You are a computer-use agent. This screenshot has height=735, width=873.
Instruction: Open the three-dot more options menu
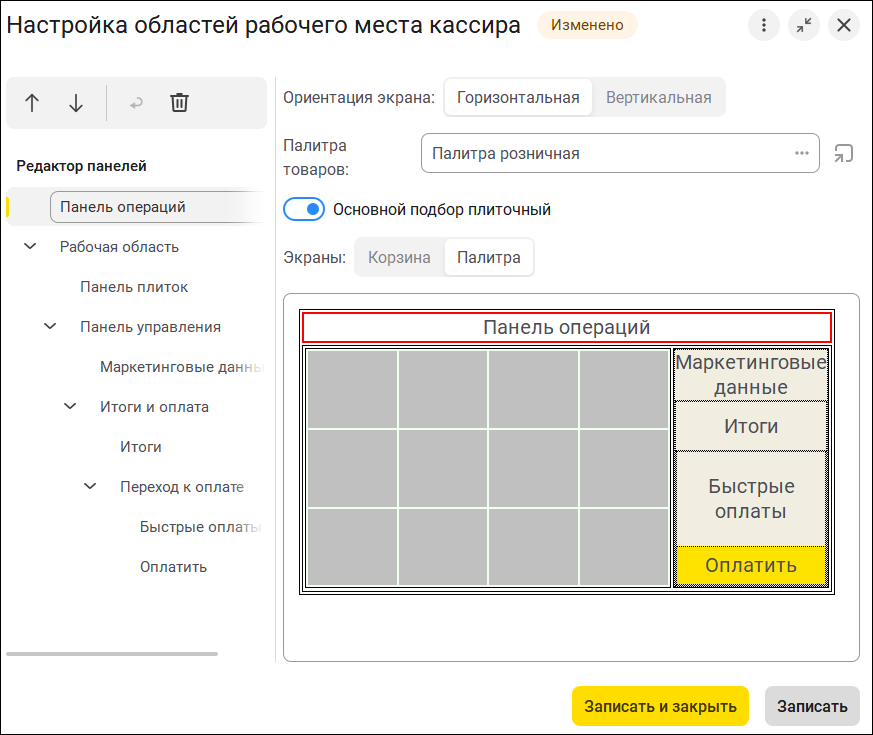point(764,25)
